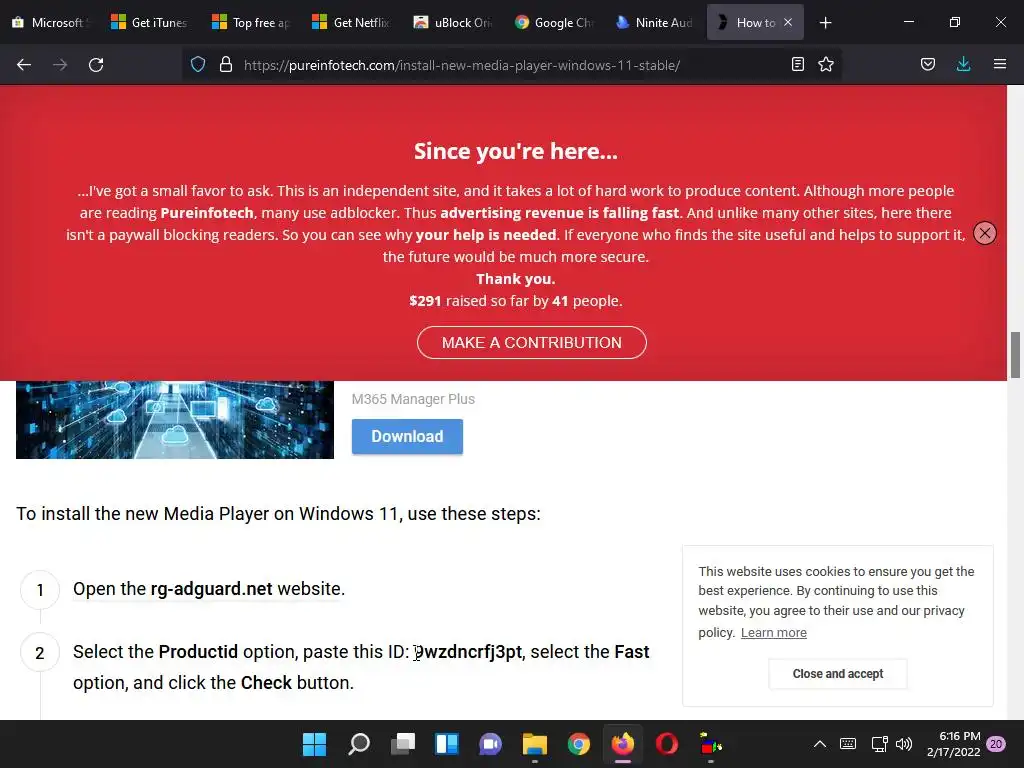Click the 'Since you're here...' heading

(515, 151)
